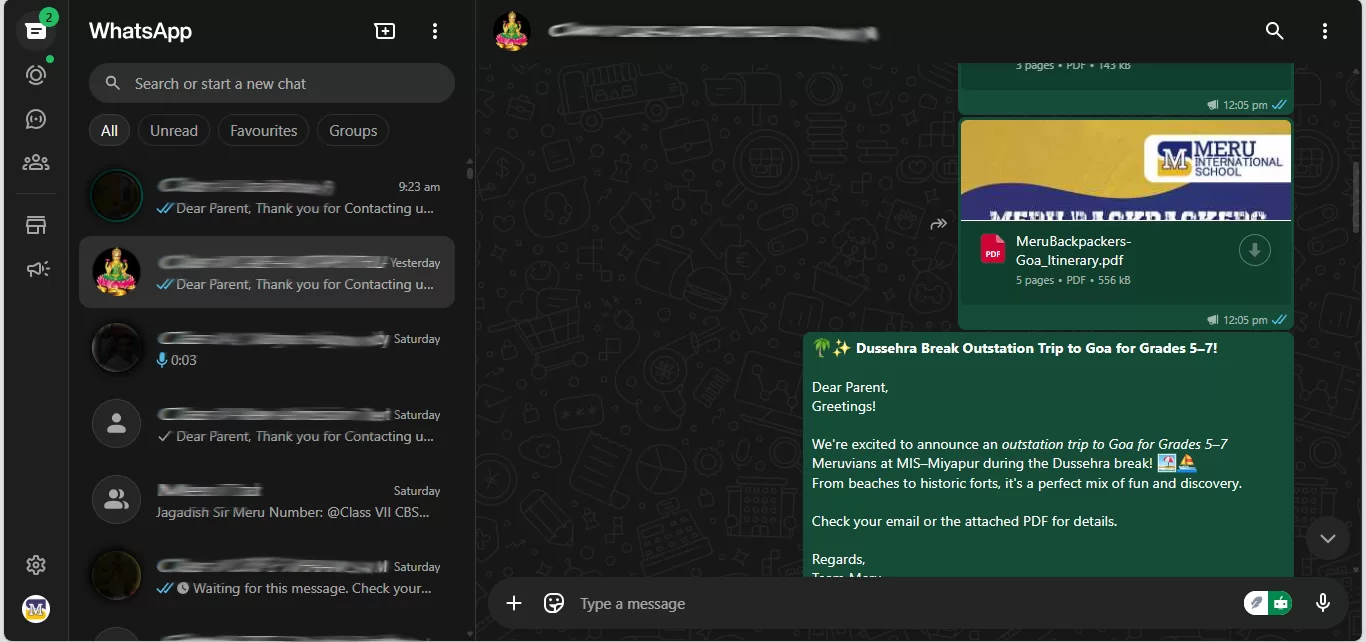This screenshot has width=1366, height=642.
Task: Open WhatsApp Settings gear icon
Action: point(36,565)
